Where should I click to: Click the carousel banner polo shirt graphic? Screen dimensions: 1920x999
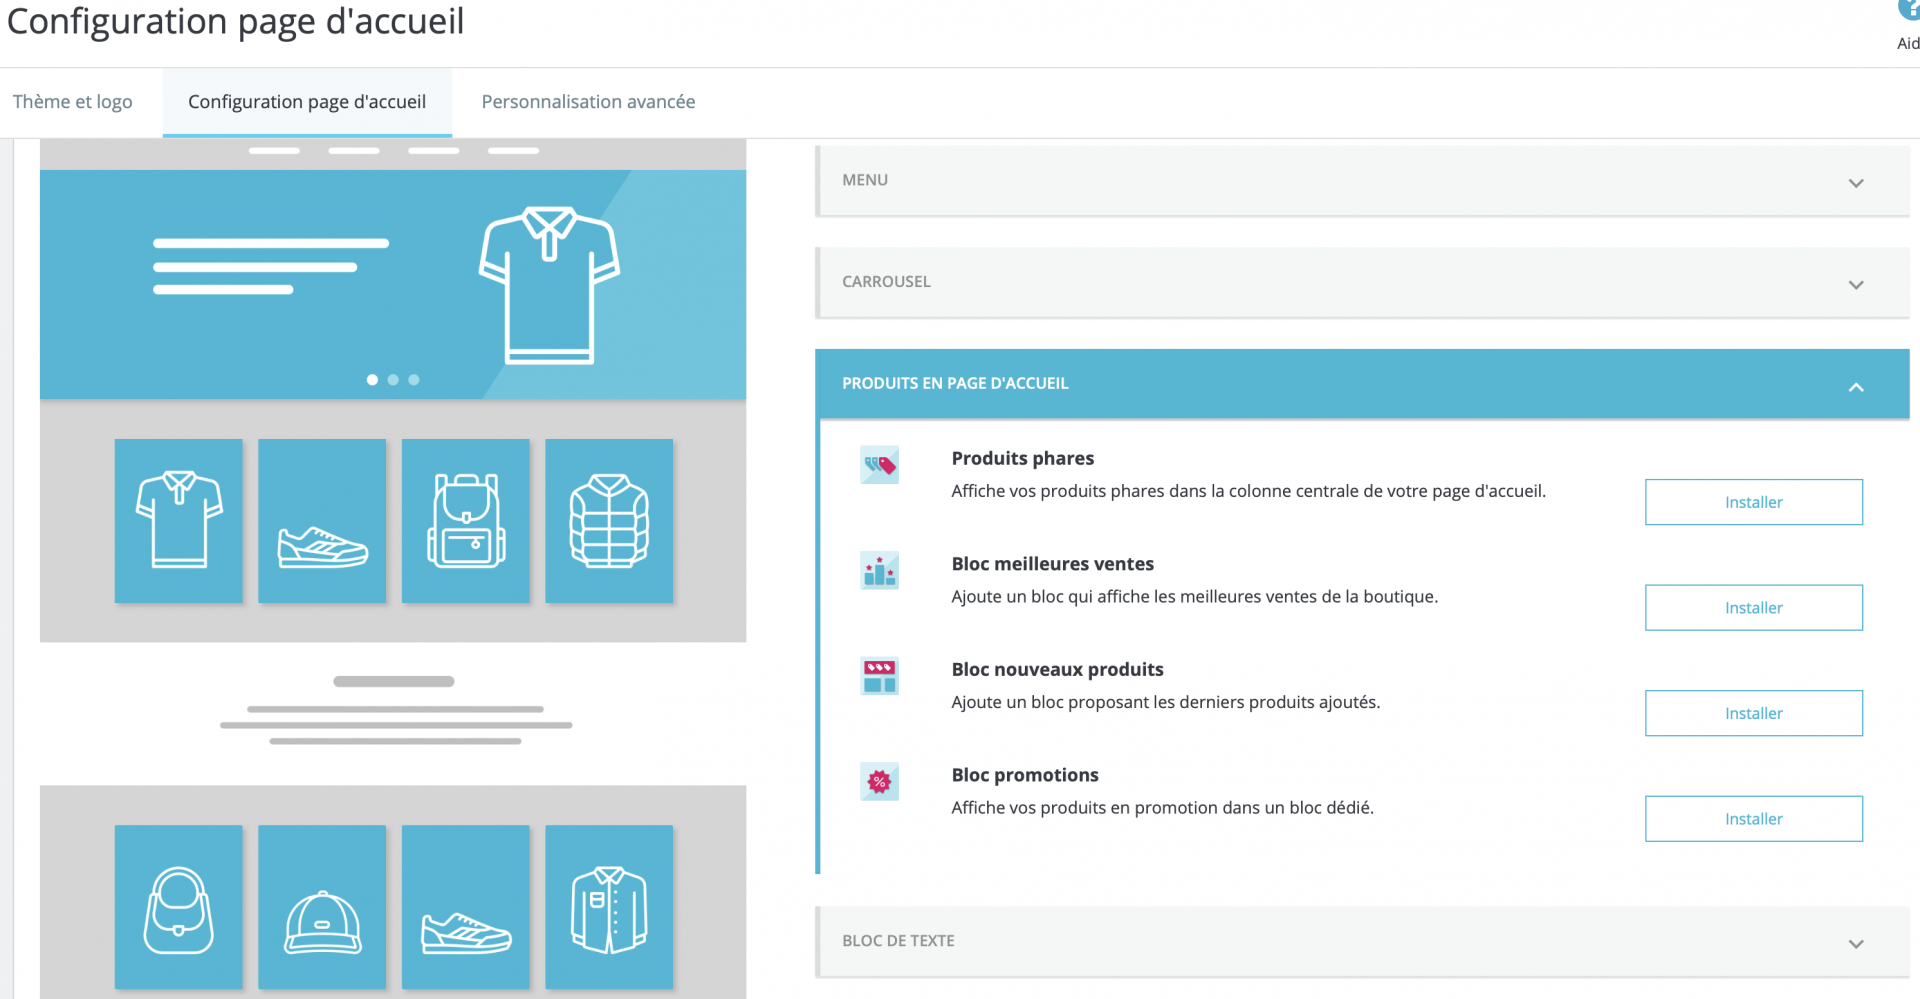549,285
